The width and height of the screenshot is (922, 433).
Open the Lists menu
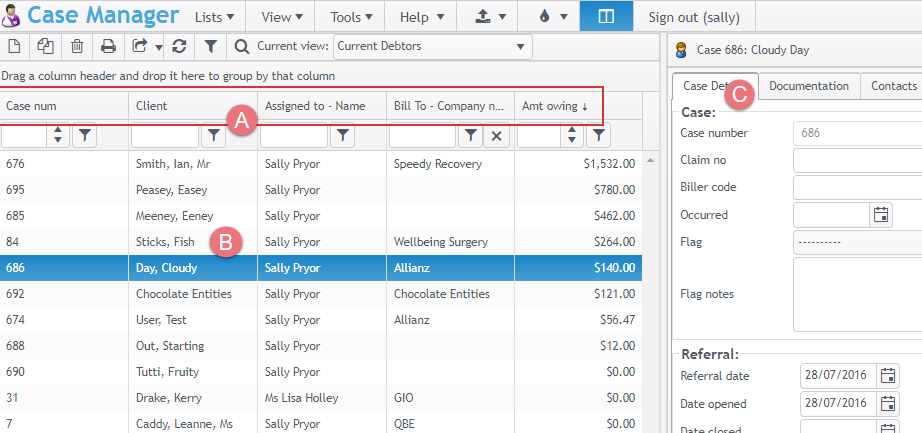pyautogui.click(x=215, y=16)
